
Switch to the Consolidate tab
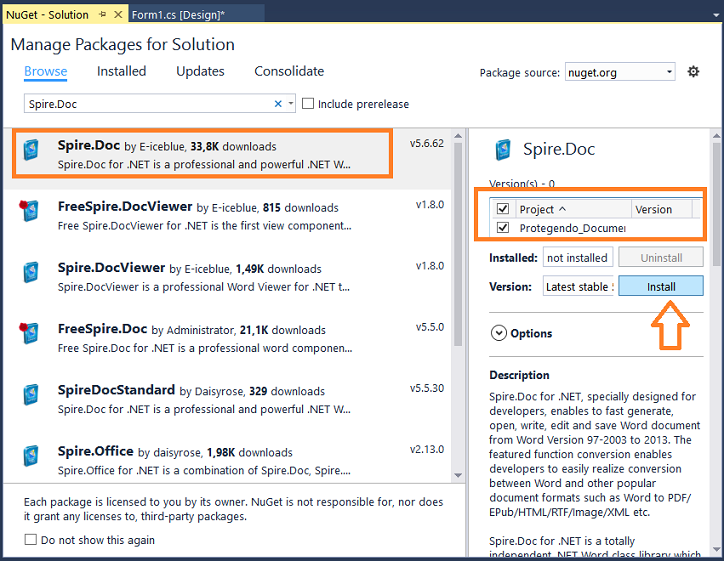pyautogui.click(x=289, y=71)
